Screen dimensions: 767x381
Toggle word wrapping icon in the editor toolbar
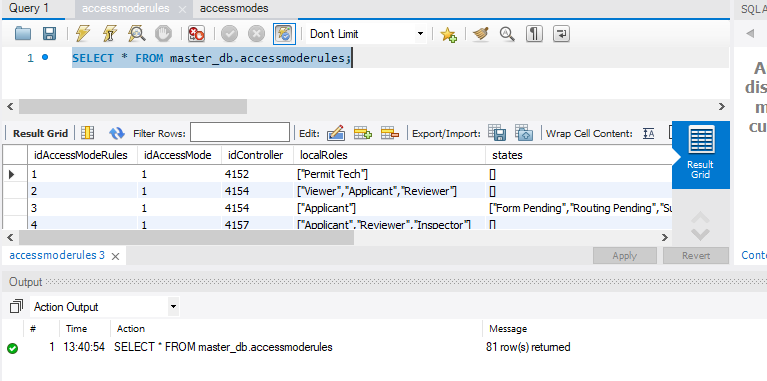pyautogui.click(x=561, y=34)
